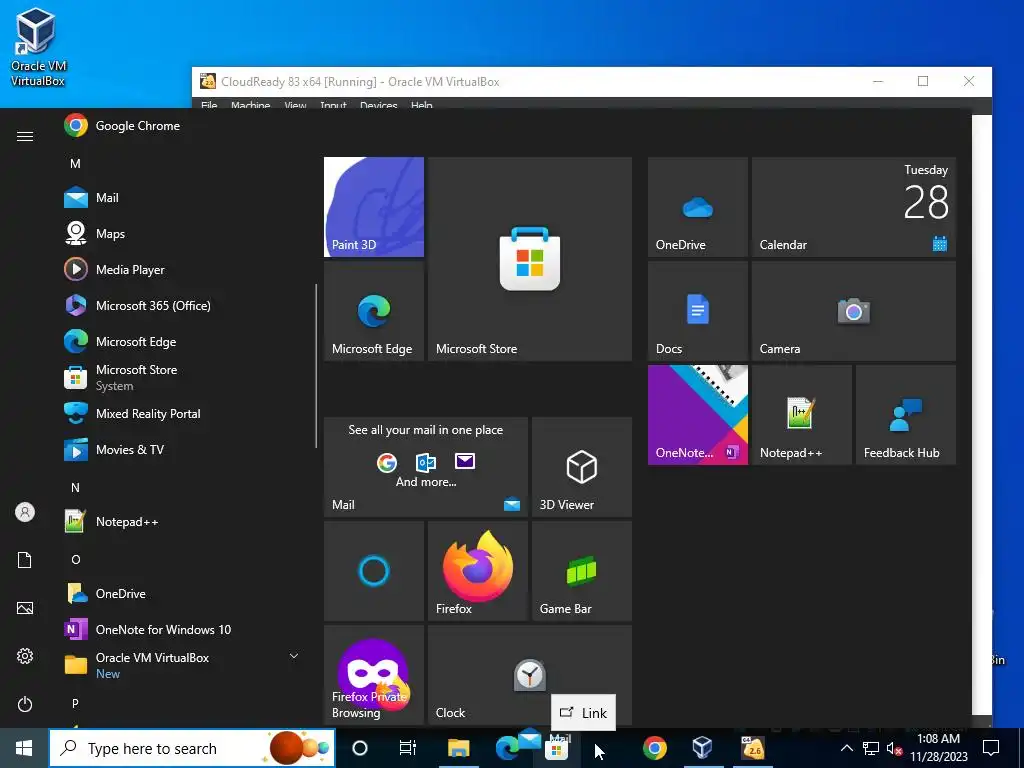Open Pictures from Start sidebar
The height and width of the screenshot is (768, 1024).
tap(25, 608)
